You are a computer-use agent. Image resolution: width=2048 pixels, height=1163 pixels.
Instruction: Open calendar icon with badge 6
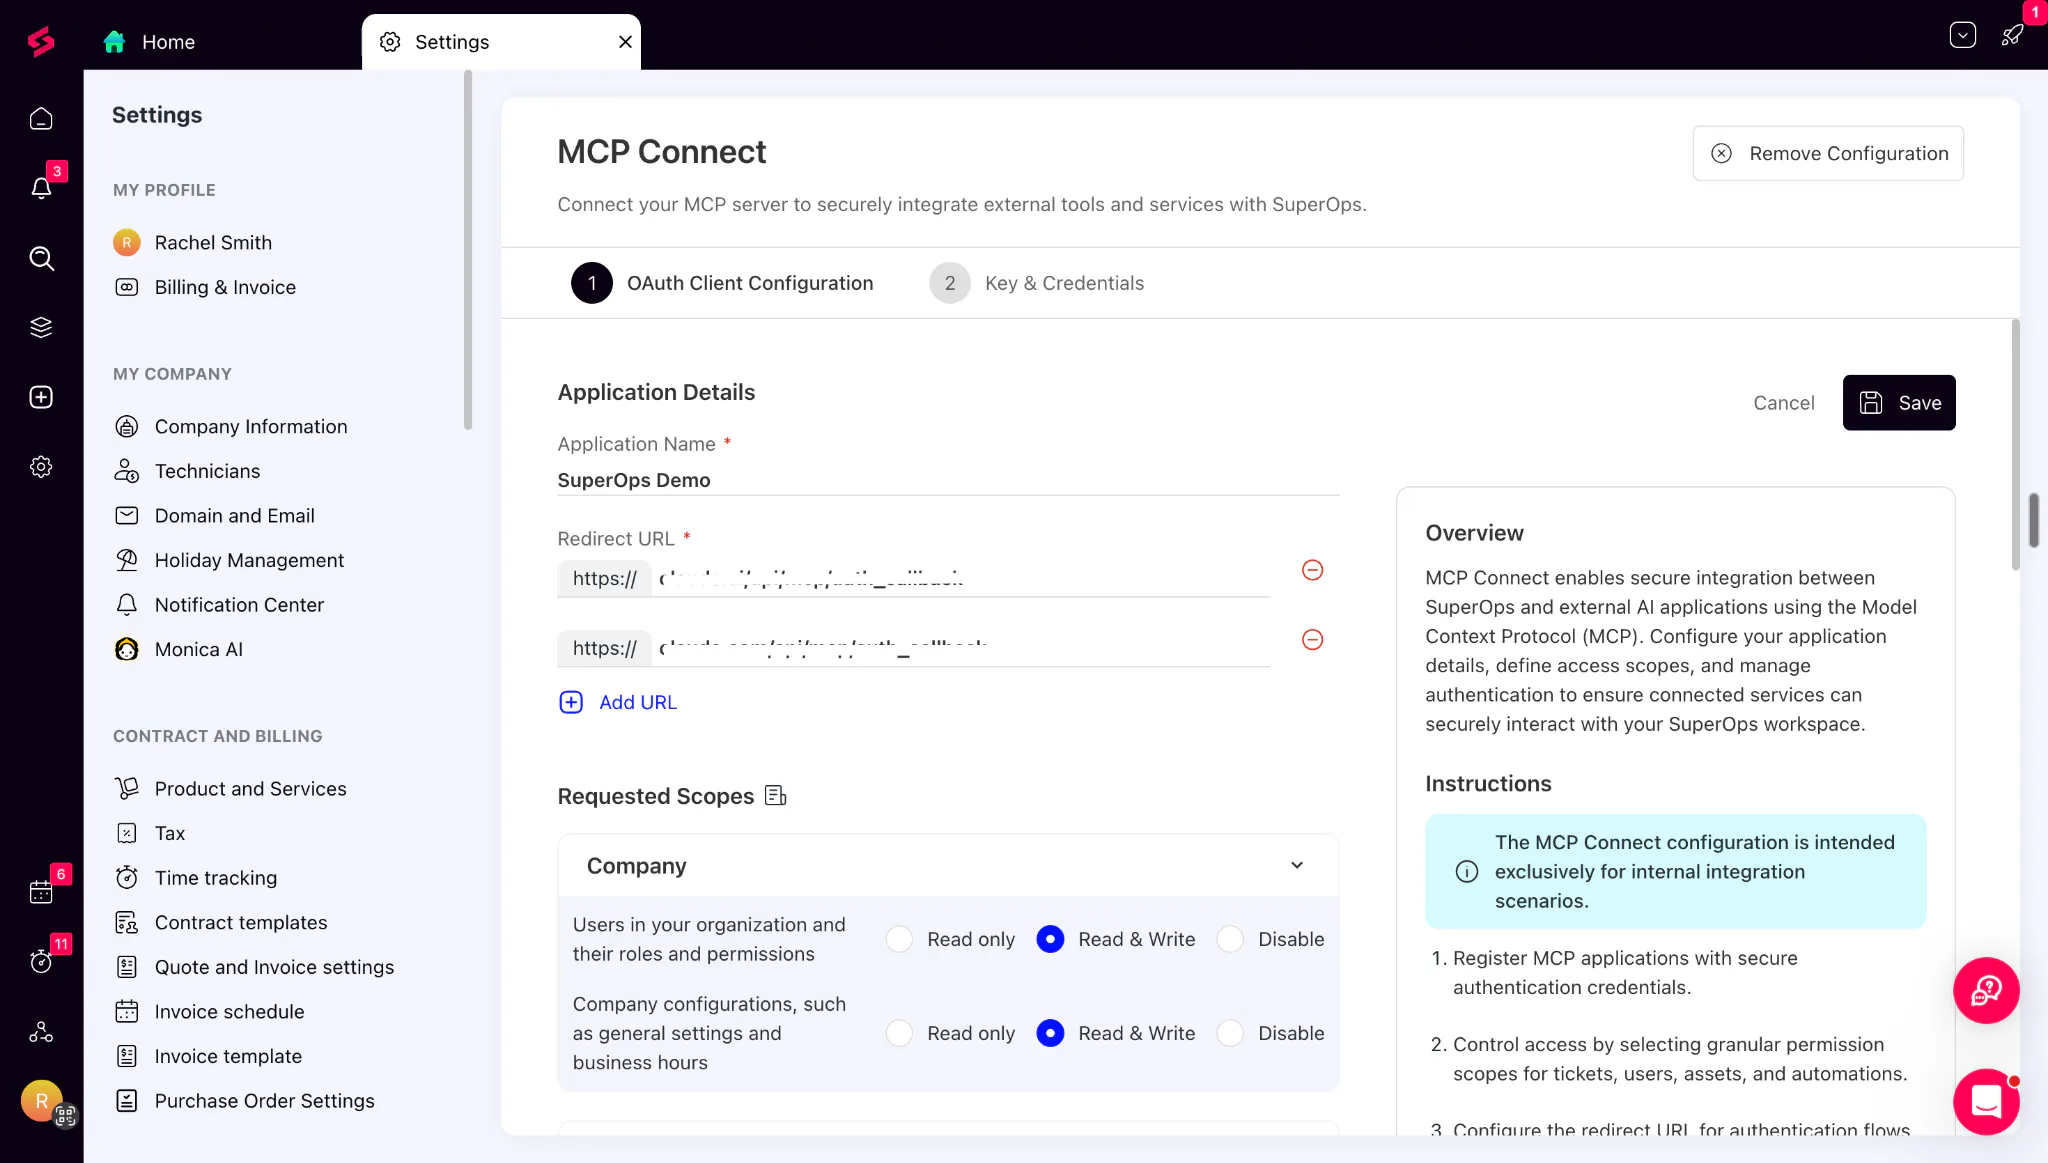click(x=41, y=892)
